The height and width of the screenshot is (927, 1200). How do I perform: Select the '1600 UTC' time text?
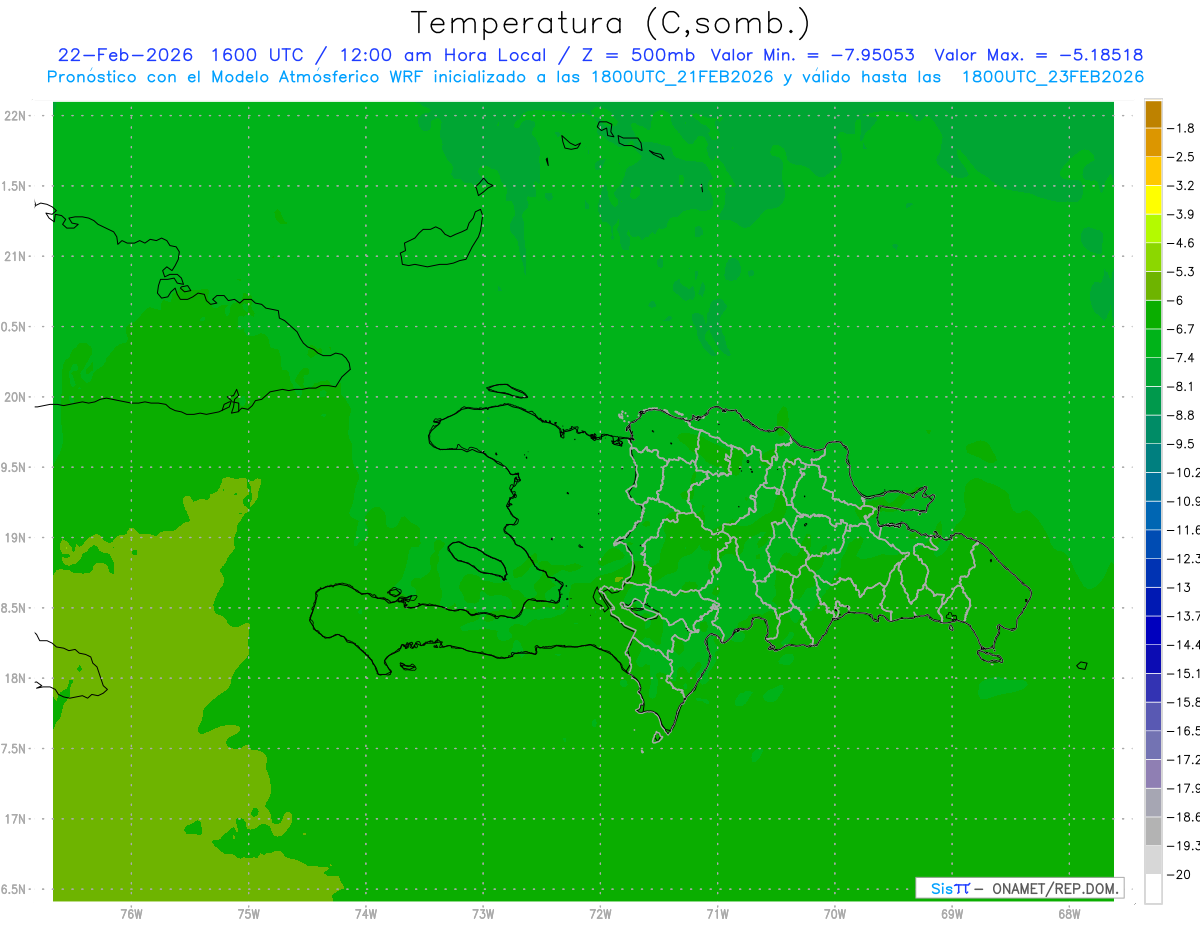pyautogui.click(x=256, y=55)
